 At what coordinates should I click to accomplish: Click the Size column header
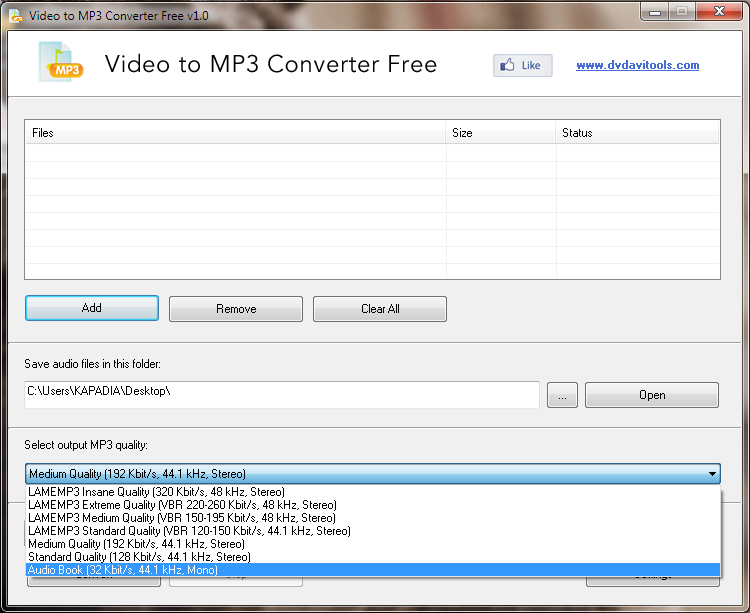[500, 132]
